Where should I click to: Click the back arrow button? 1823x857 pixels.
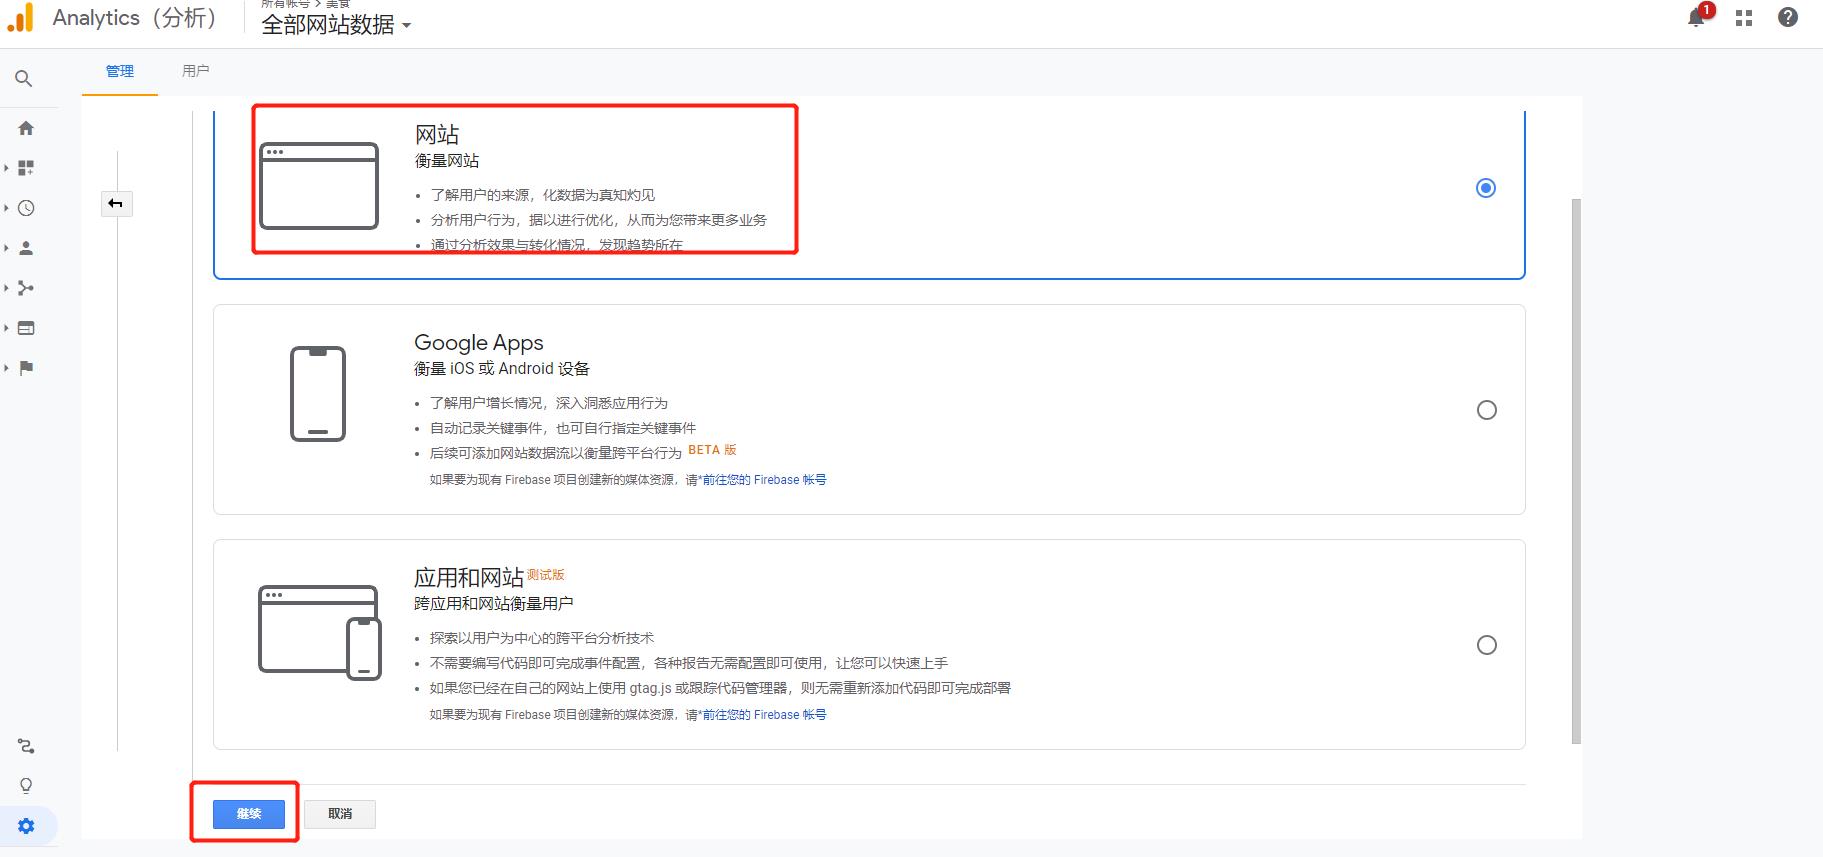click(116, 204)
